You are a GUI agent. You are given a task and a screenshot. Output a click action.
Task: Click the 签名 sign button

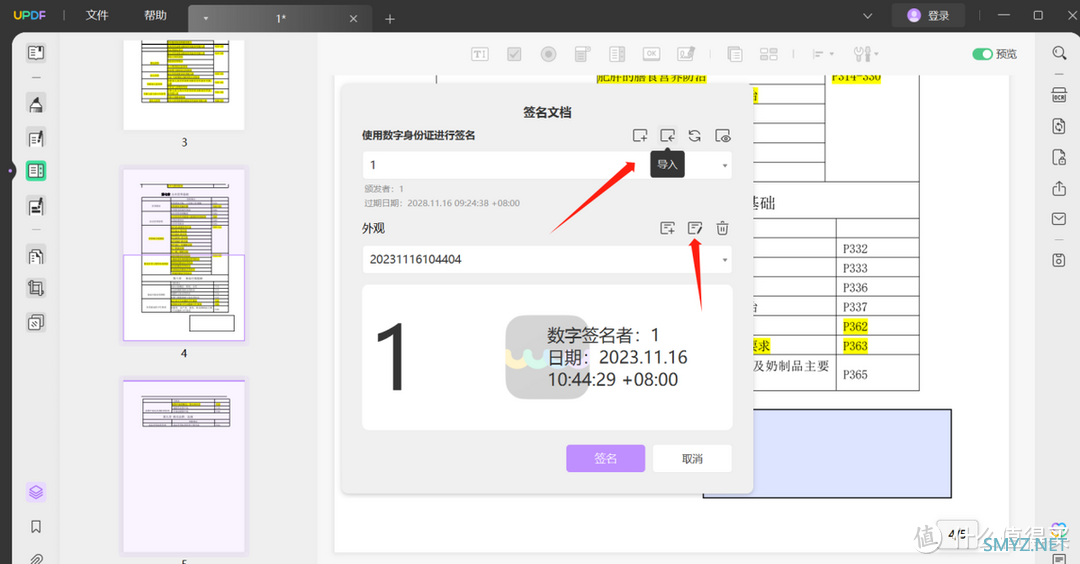click(x=605, y=459)
